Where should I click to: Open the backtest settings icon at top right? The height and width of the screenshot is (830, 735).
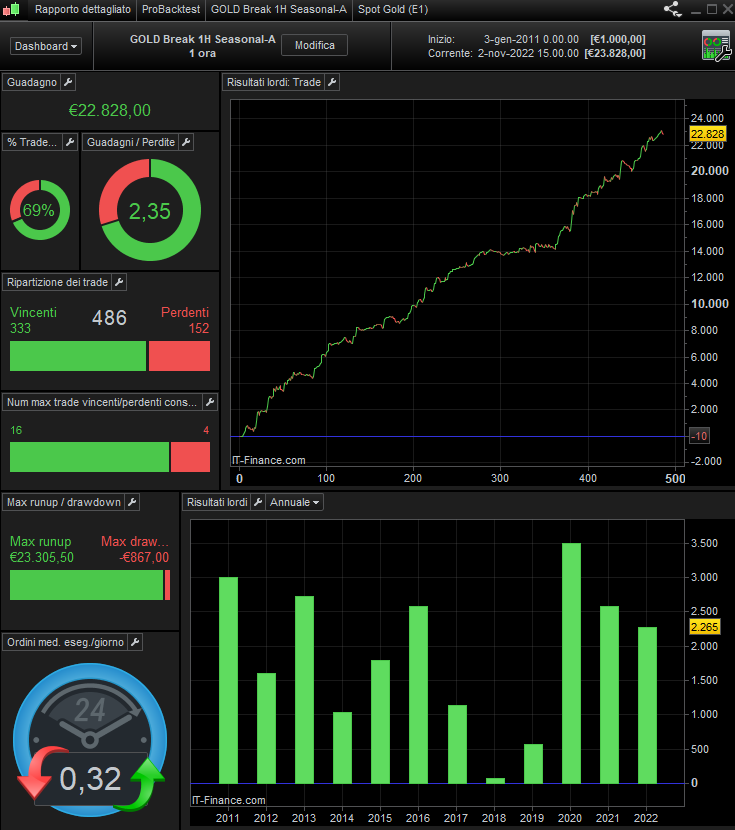pos(716,46)
